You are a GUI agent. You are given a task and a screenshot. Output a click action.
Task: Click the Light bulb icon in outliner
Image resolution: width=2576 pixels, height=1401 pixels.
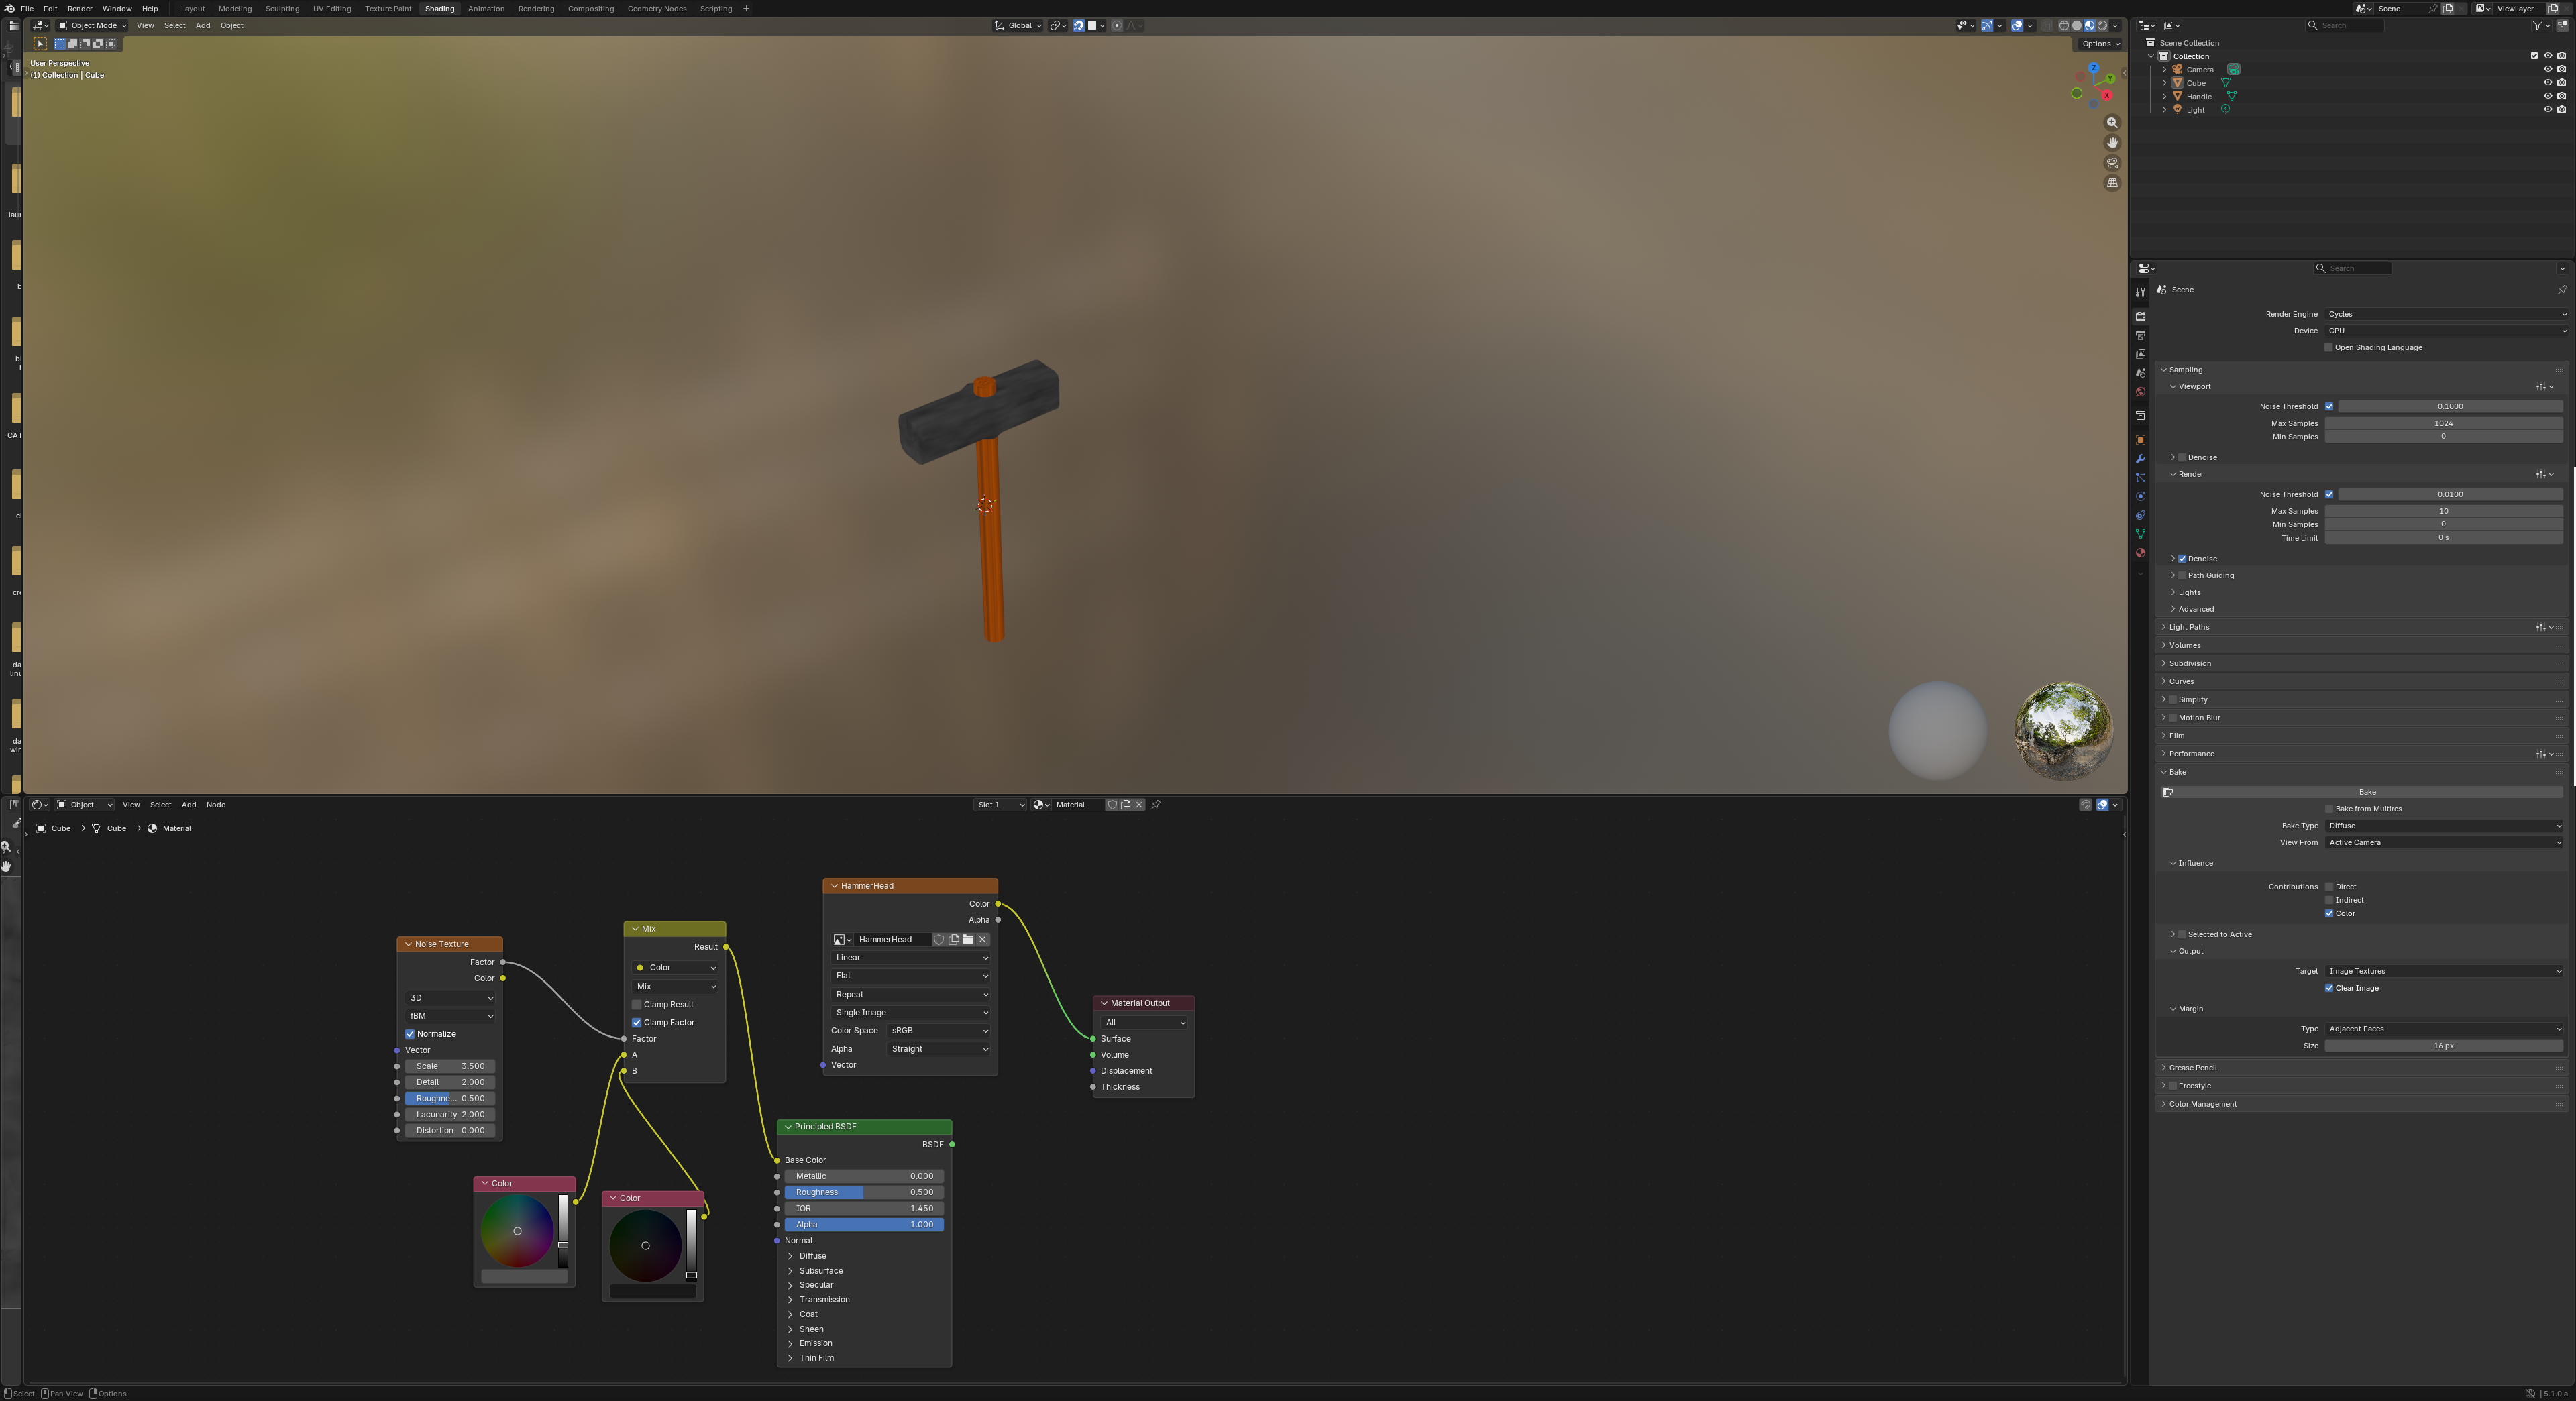2177,110
